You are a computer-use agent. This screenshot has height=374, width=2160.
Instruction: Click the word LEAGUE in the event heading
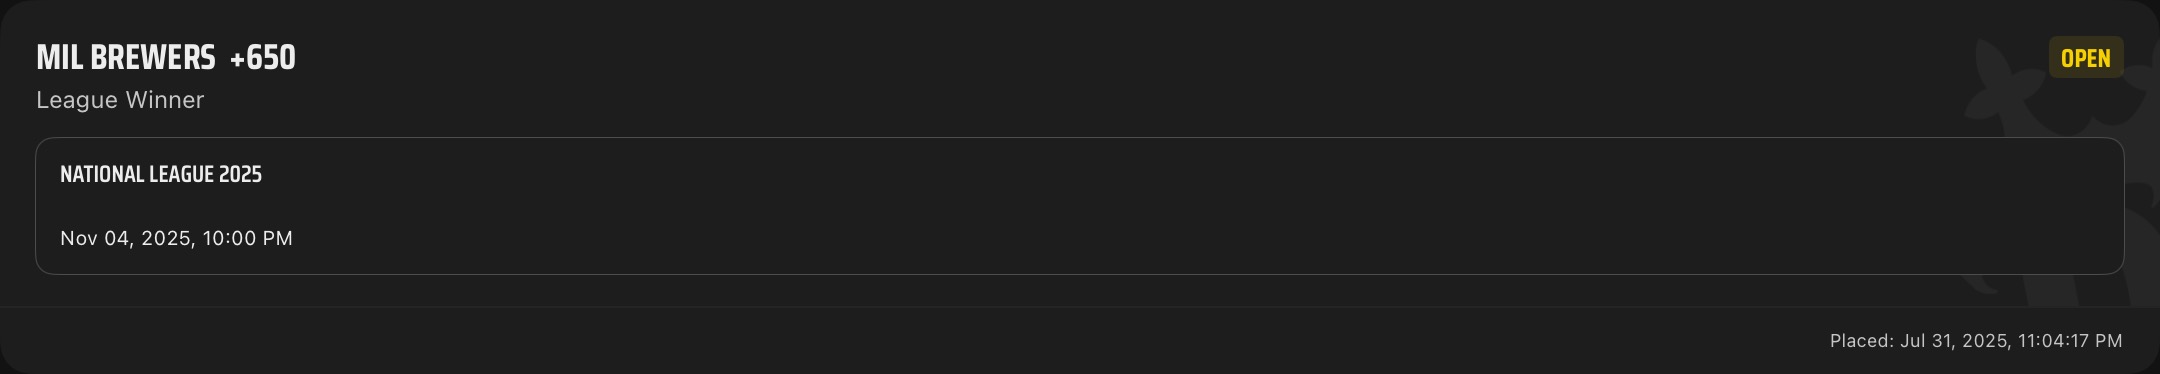coord(181,174)
